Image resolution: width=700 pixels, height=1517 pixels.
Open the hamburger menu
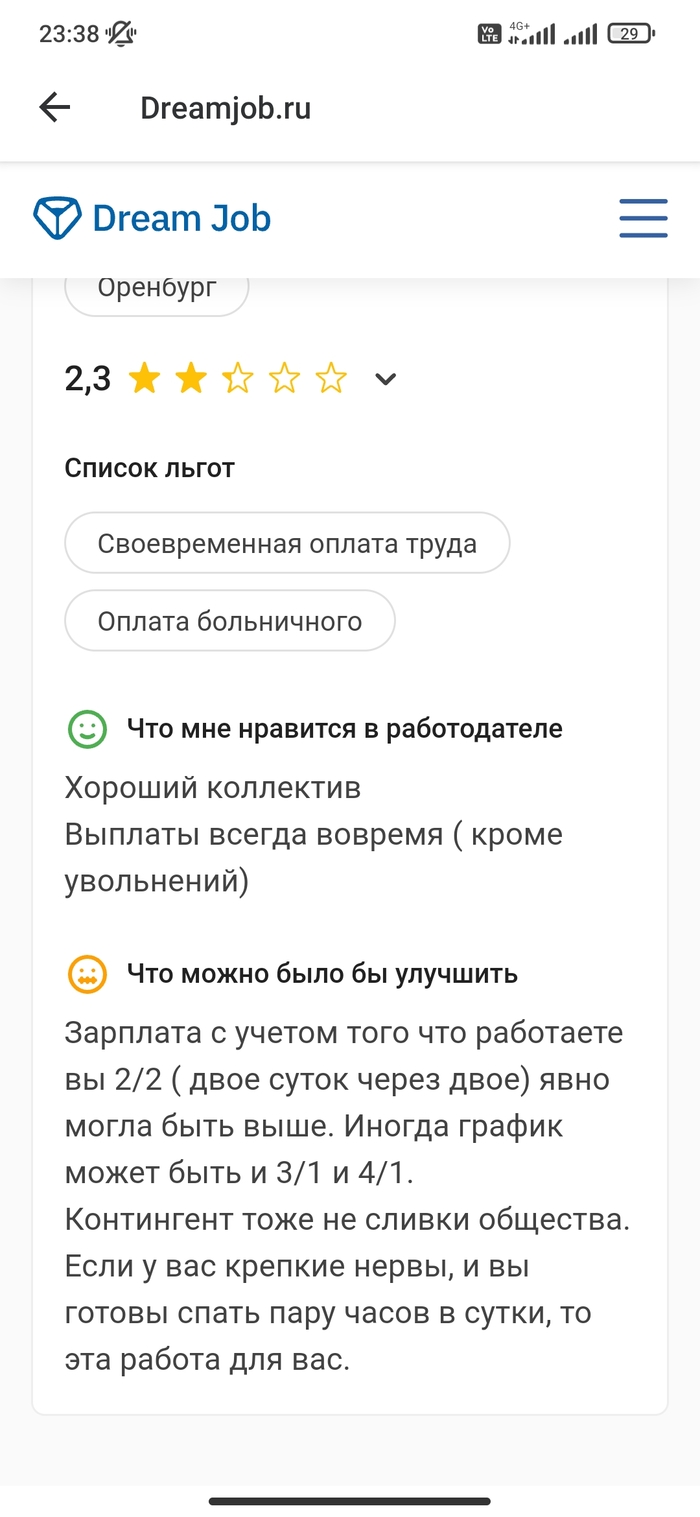(x=643, y=218)
